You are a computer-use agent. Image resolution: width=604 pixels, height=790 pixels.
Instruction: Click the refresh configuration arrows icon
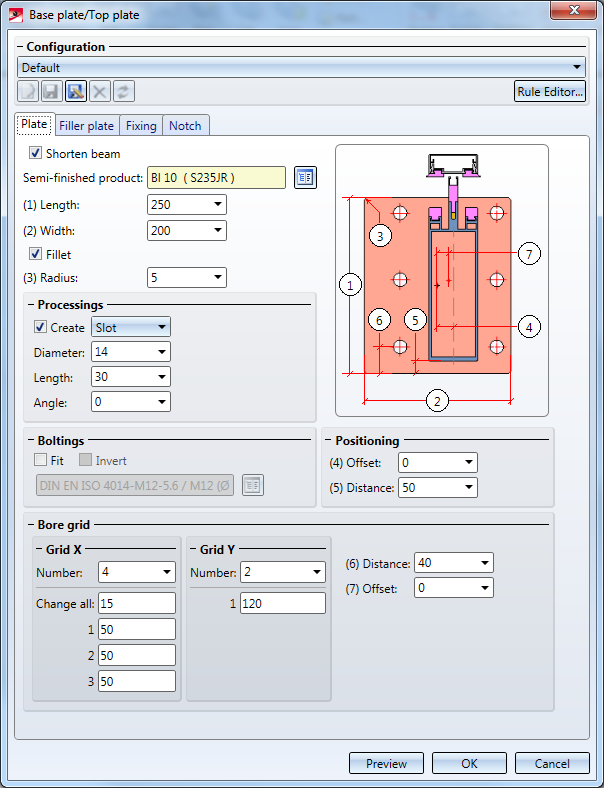point(124,92)
